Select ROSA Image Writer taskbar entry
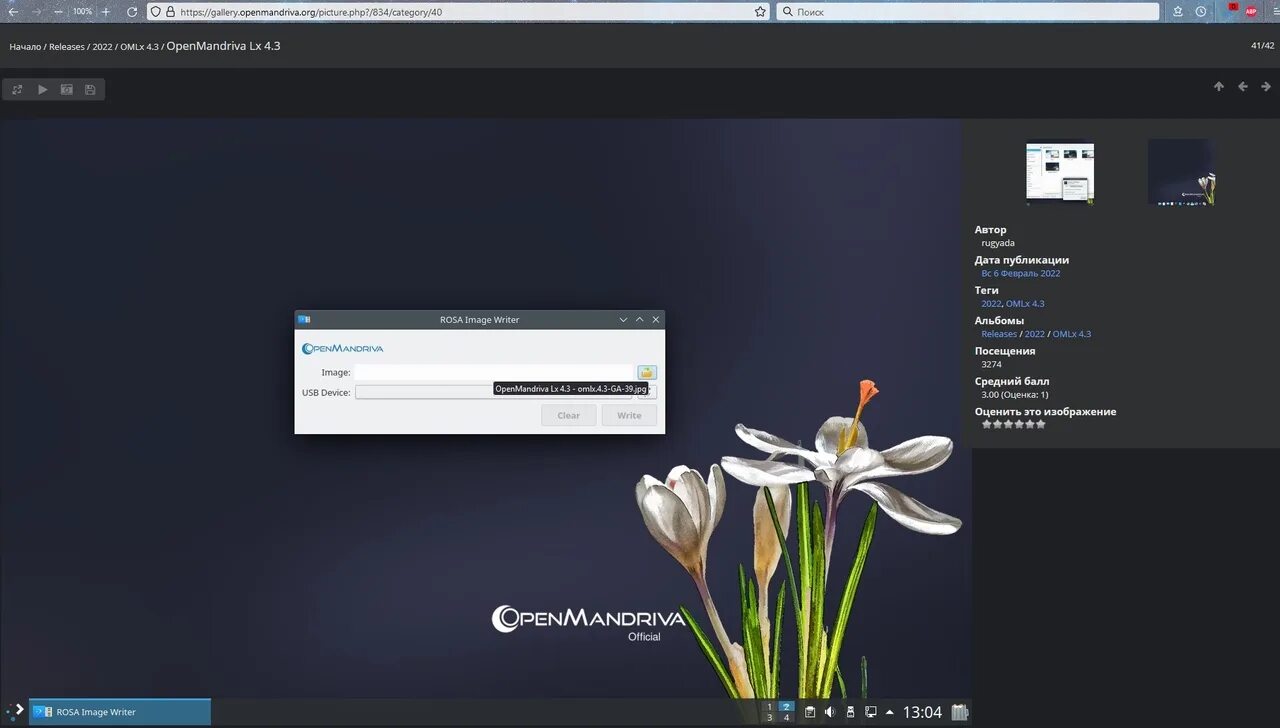Viewport: 1280px width, 728px height. (x=120, y=712)
